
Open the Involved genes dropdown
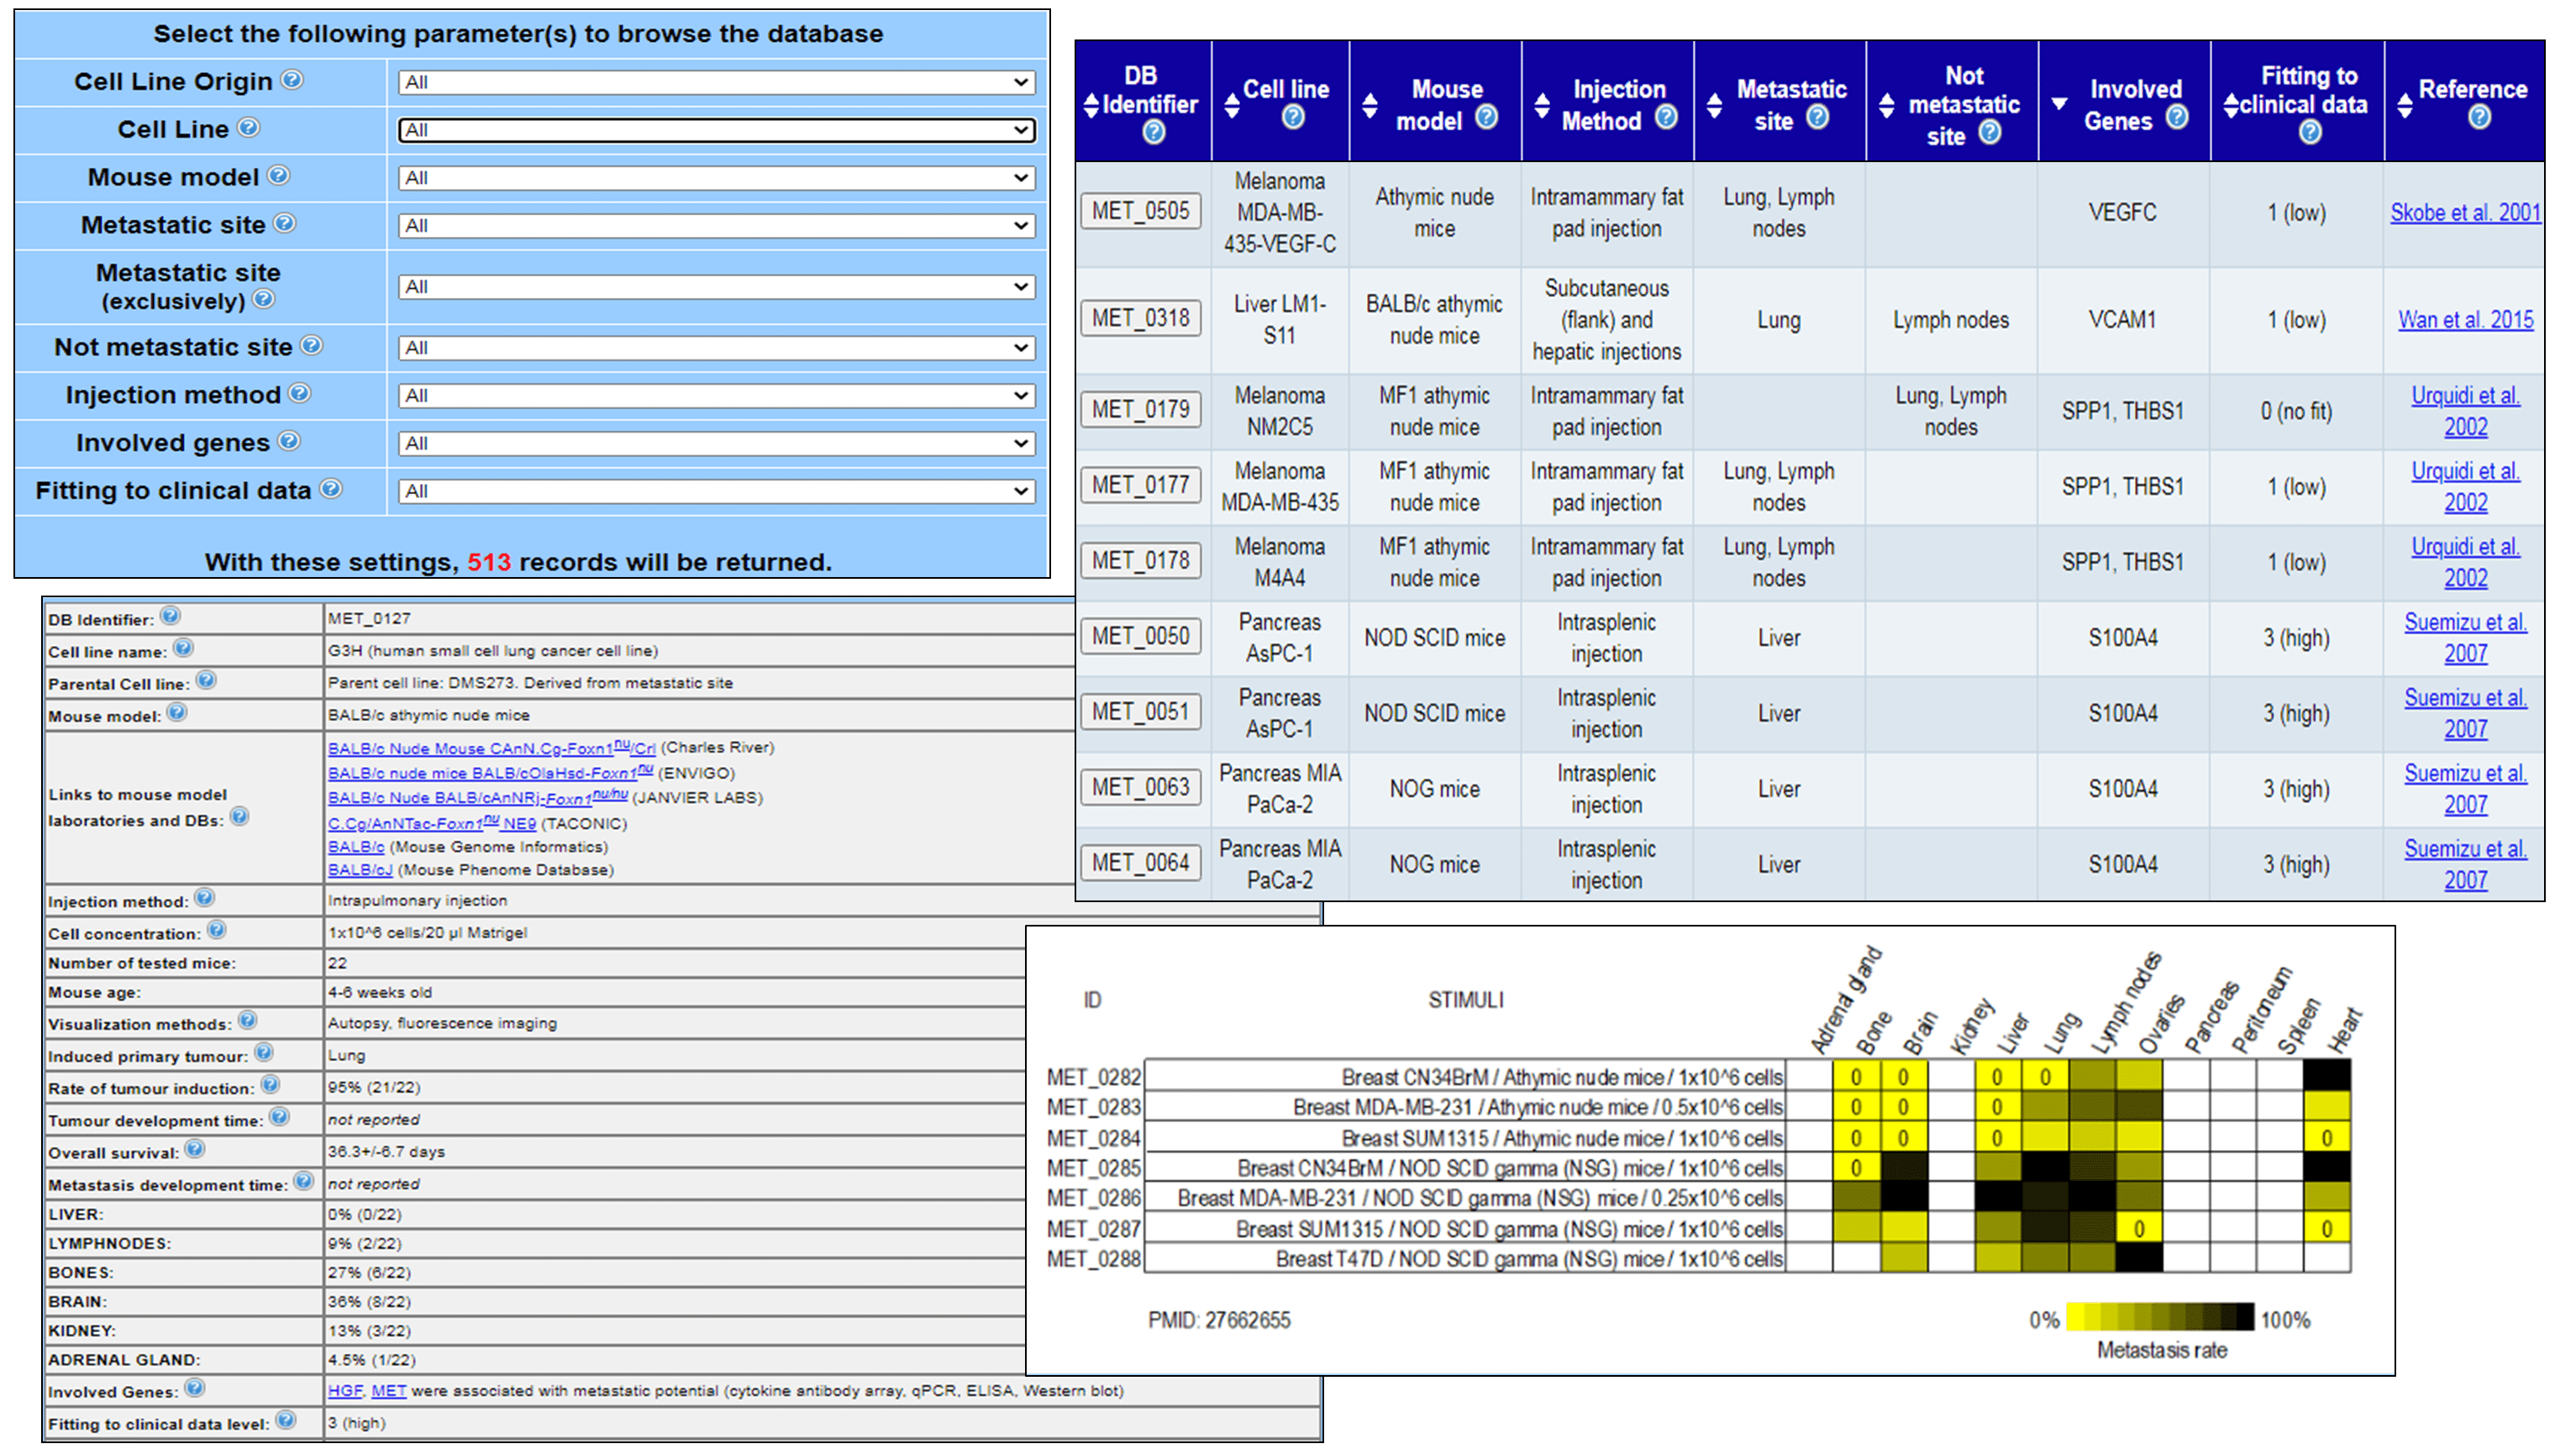coord(715,443)
